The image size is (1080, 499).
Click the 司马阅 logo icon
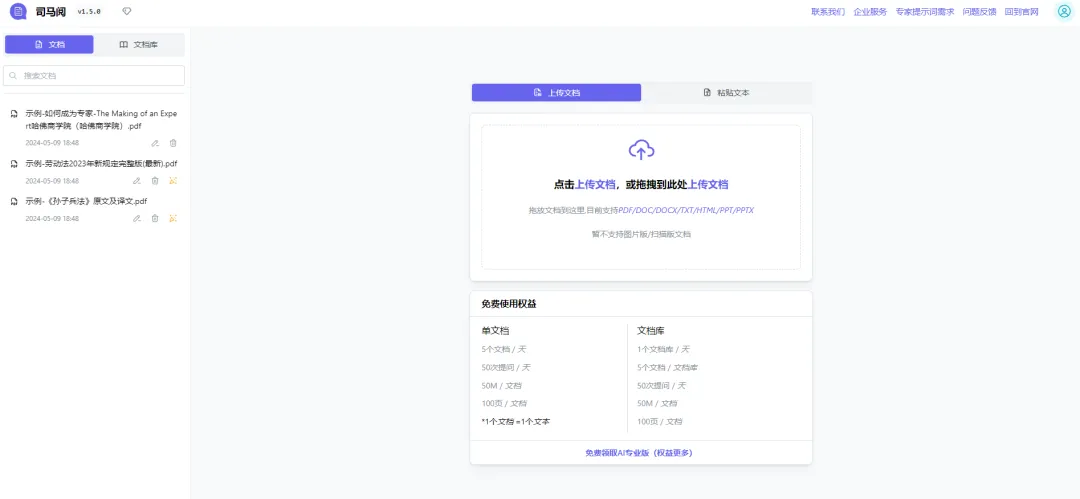point(19,12)
